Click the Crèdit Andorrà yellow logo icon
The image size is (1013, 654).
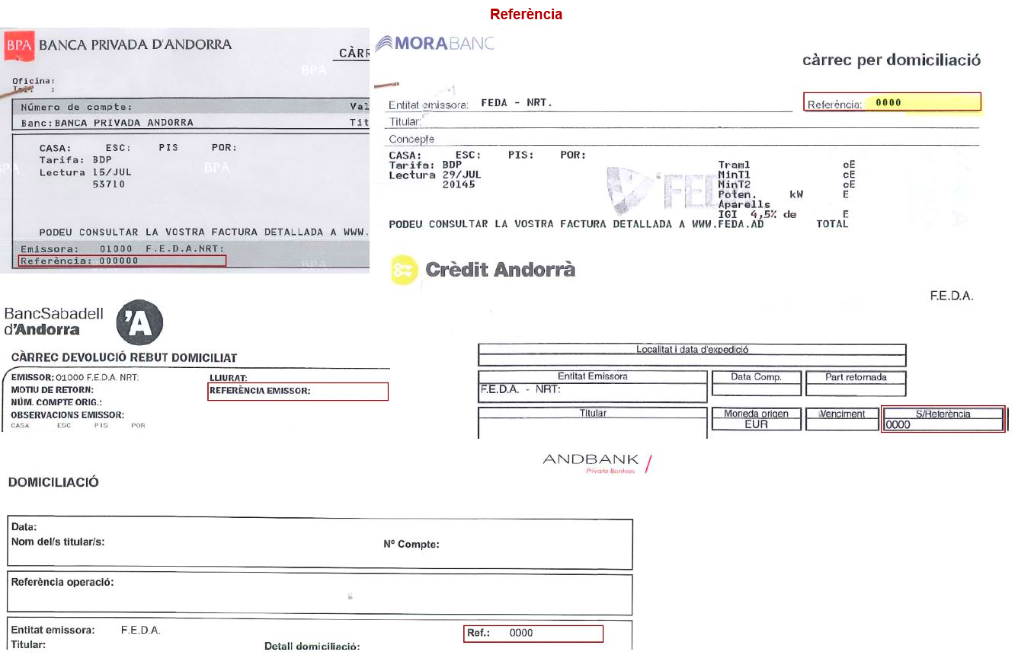coord(404,270)
